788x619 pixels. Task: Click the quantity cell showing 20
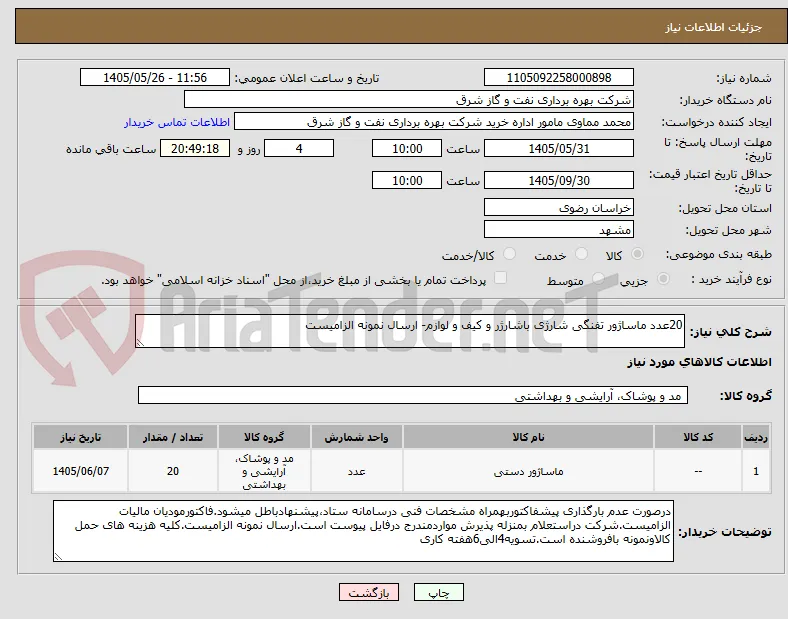173,471
